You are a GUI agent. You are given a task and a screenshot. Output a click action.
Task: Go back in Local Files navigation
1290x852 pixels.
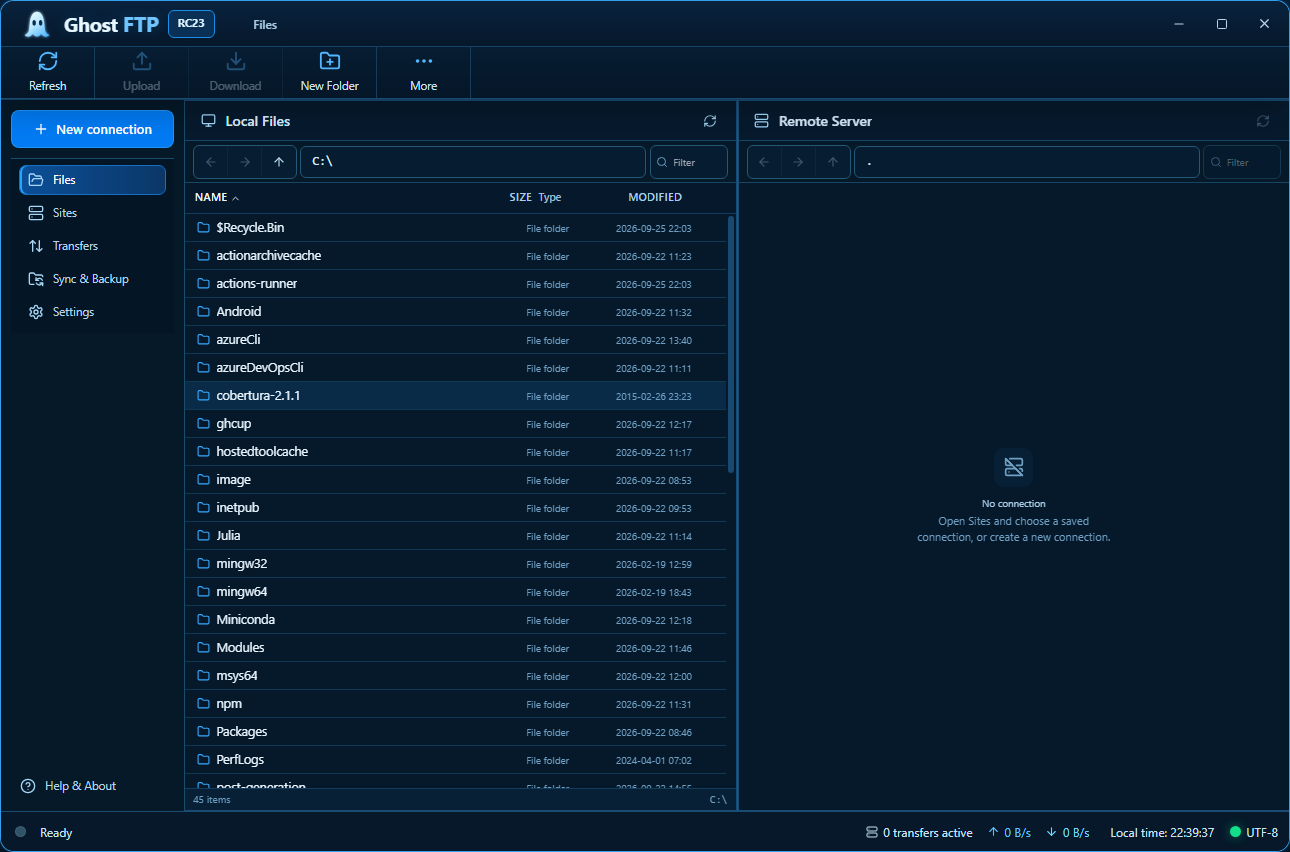coord(210,162)
